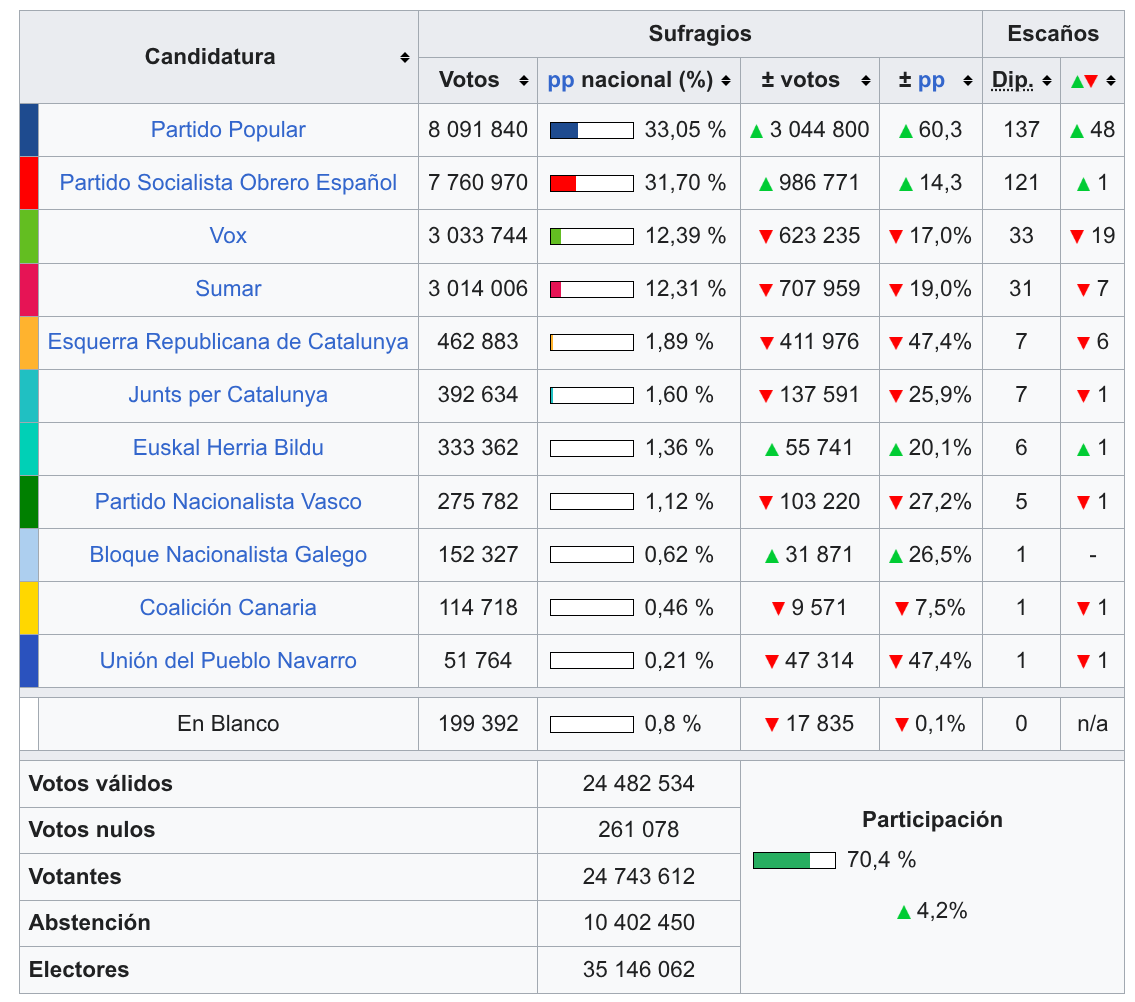Sort table by Candidatura column arrows
This screenshot has width=1135, height=1002.
(x=405, y=58)
